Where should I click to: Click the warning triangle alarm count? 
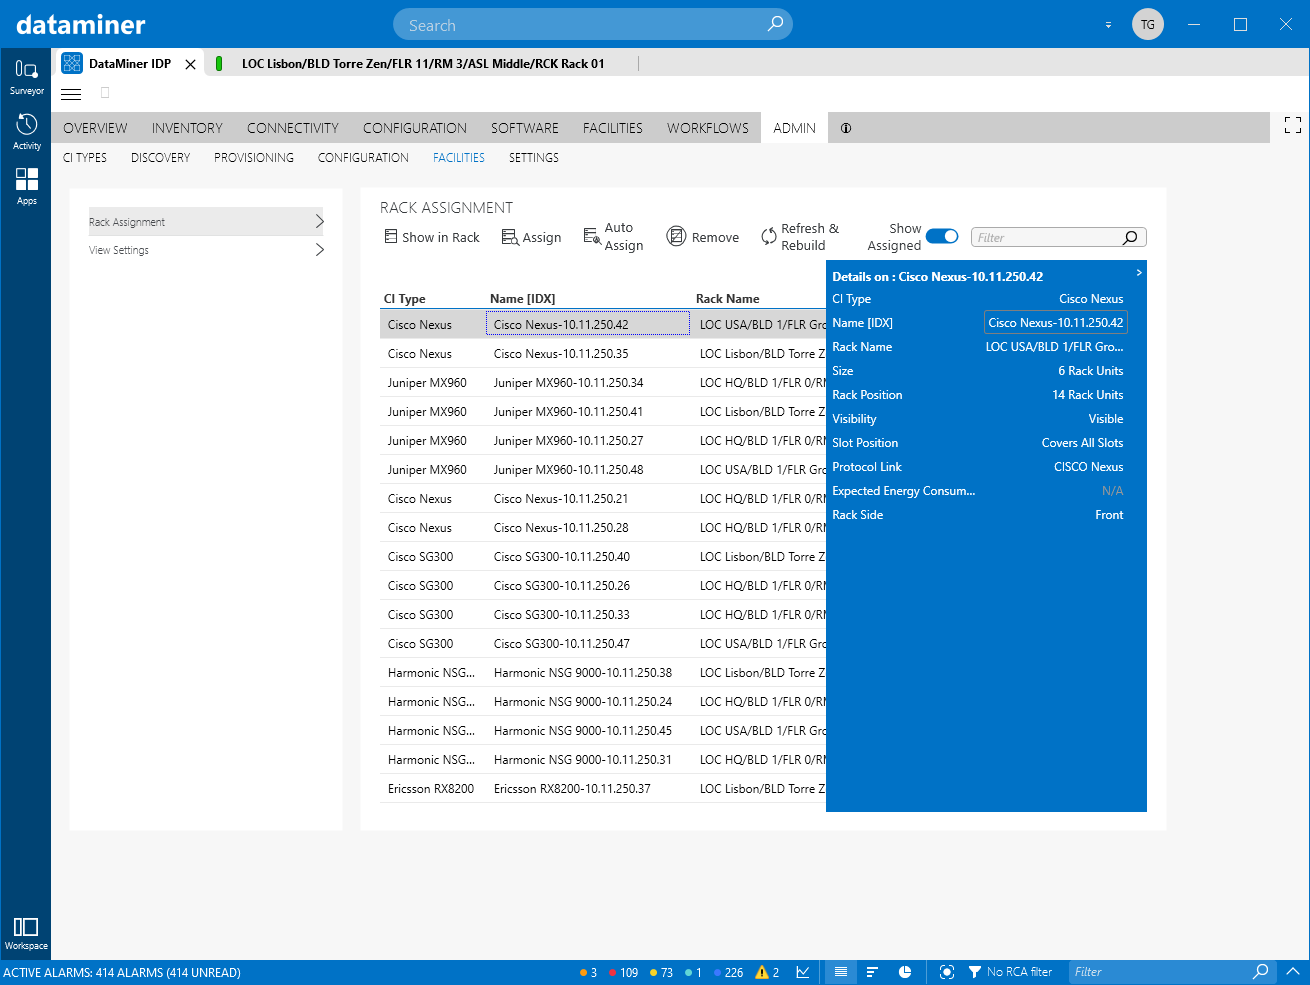pyautogui.click(x=767, y=972)
